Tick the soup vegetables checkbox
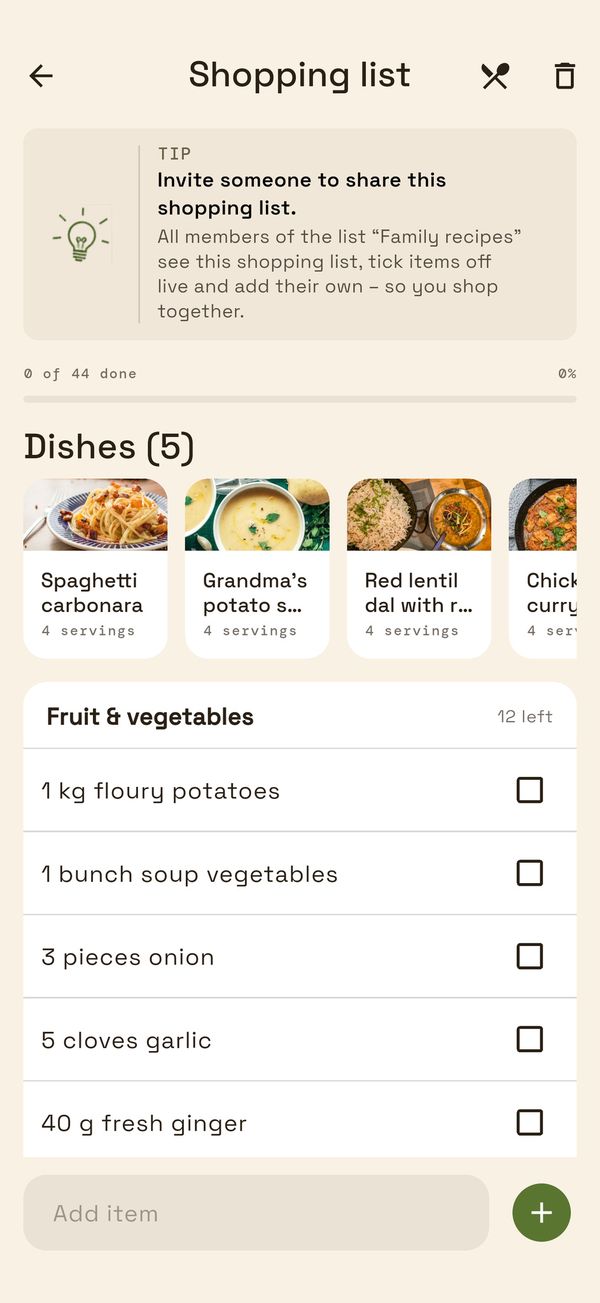 pos(530,873)
